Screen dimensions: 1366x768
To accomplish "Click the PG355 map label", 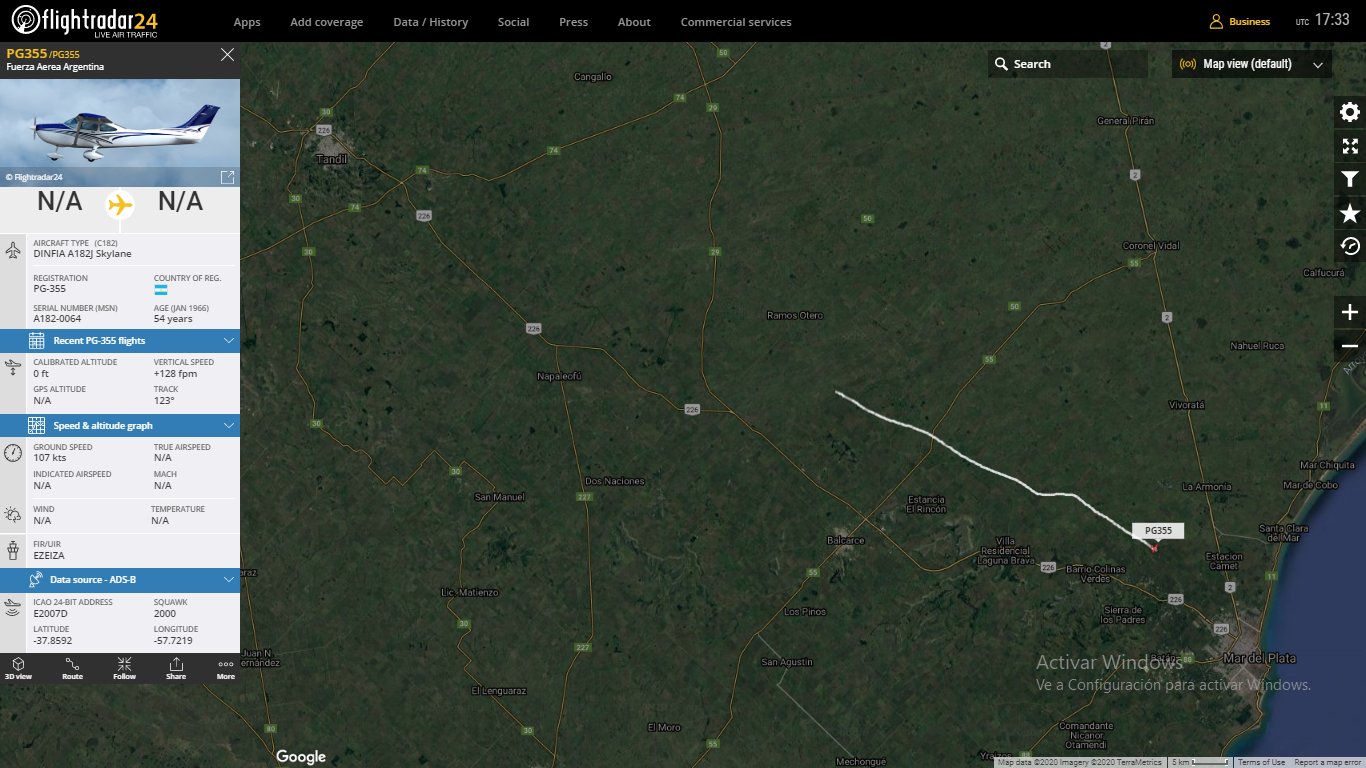I will 1158,531.
